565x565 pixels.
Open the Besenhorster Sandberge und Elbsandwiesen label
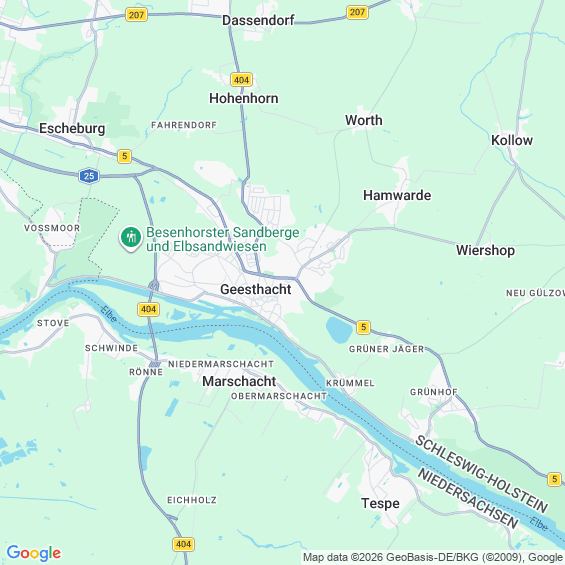click(x=222, y=239)
